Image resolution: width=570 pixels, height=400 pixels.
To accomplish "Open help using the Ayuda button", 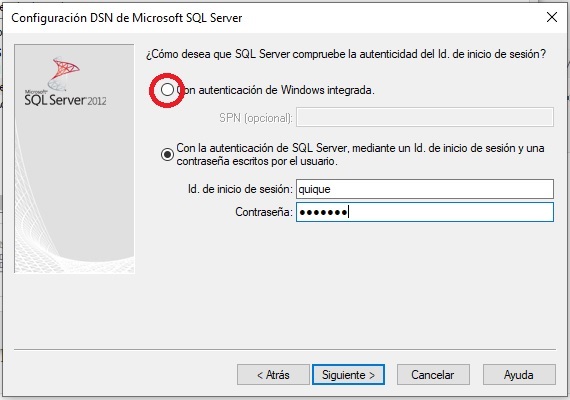I will (x=519, y=375).
